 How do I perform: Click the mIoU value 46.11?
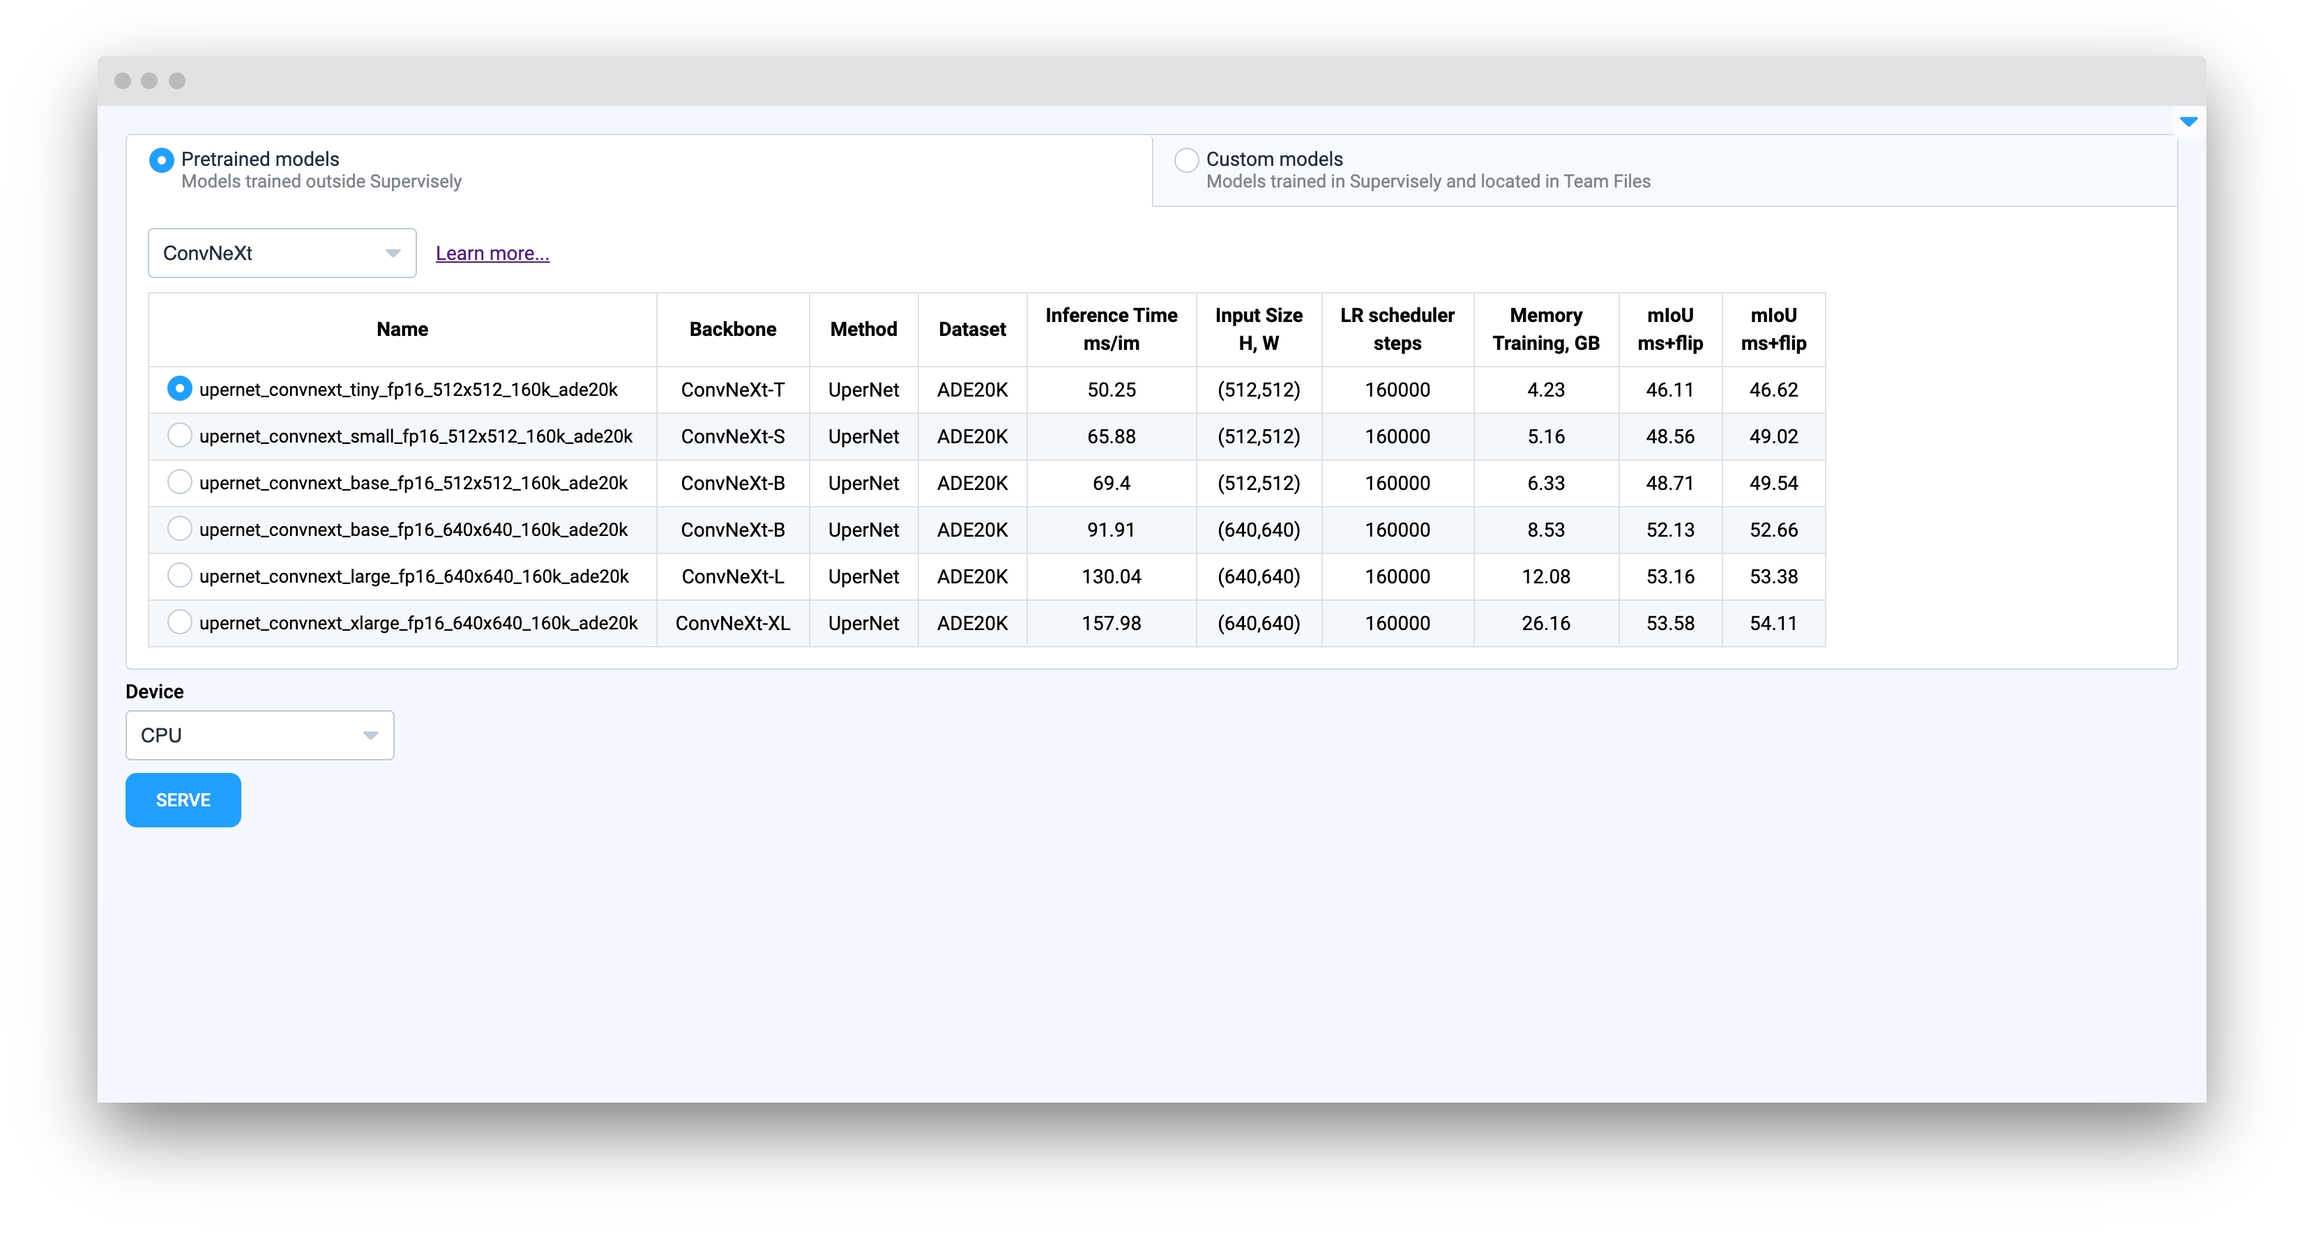click(x=1670, y=390)
